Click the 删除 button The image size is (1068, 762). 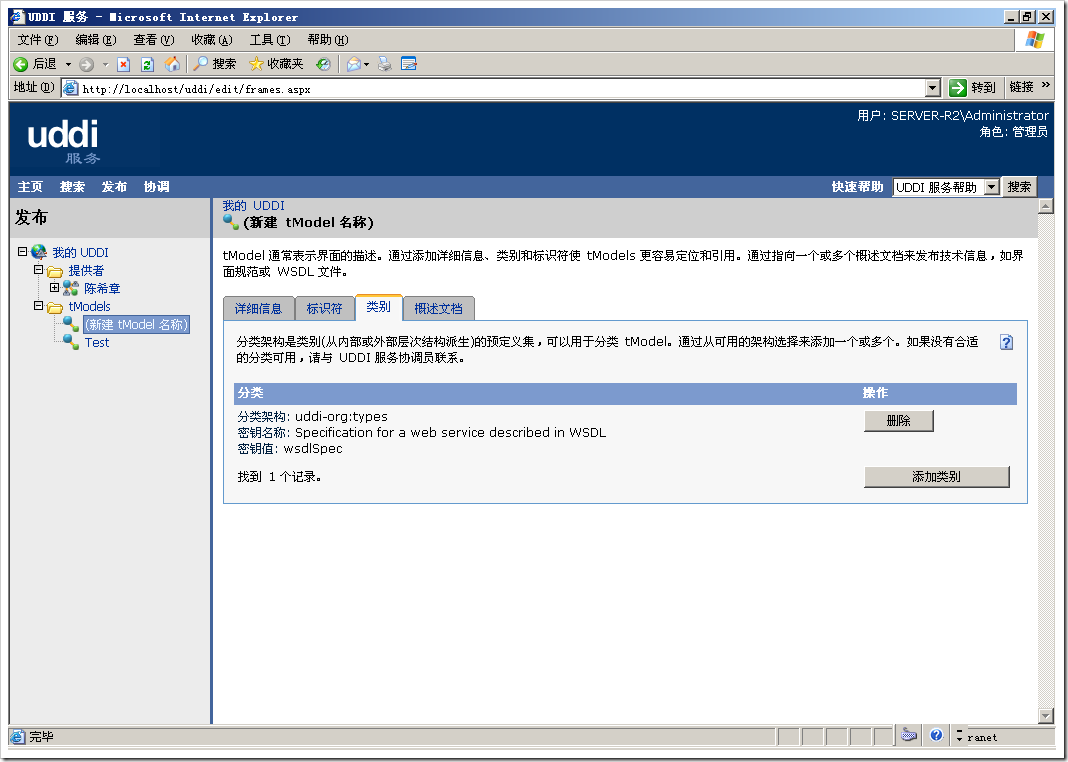point(898,421)
